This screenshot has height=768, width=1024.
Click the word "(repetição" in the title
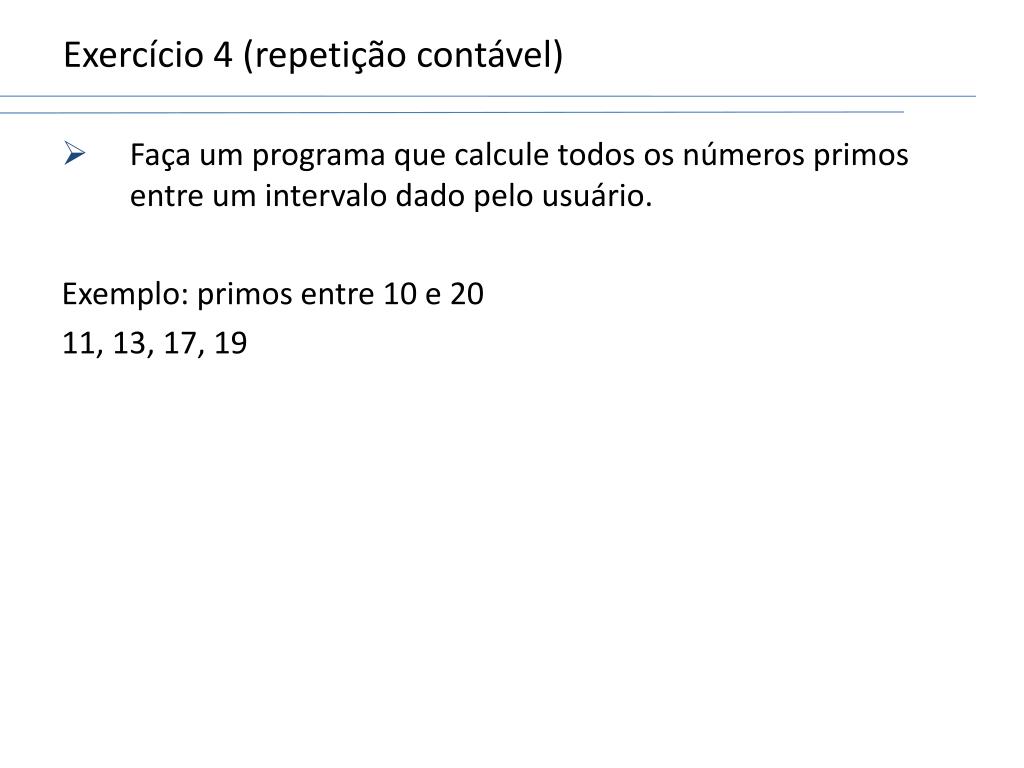tap(325, 56)
